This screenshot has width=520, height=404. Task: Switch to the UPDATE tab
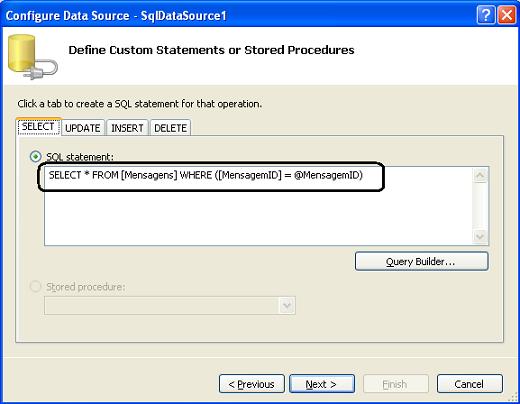[x=83, y=128]
